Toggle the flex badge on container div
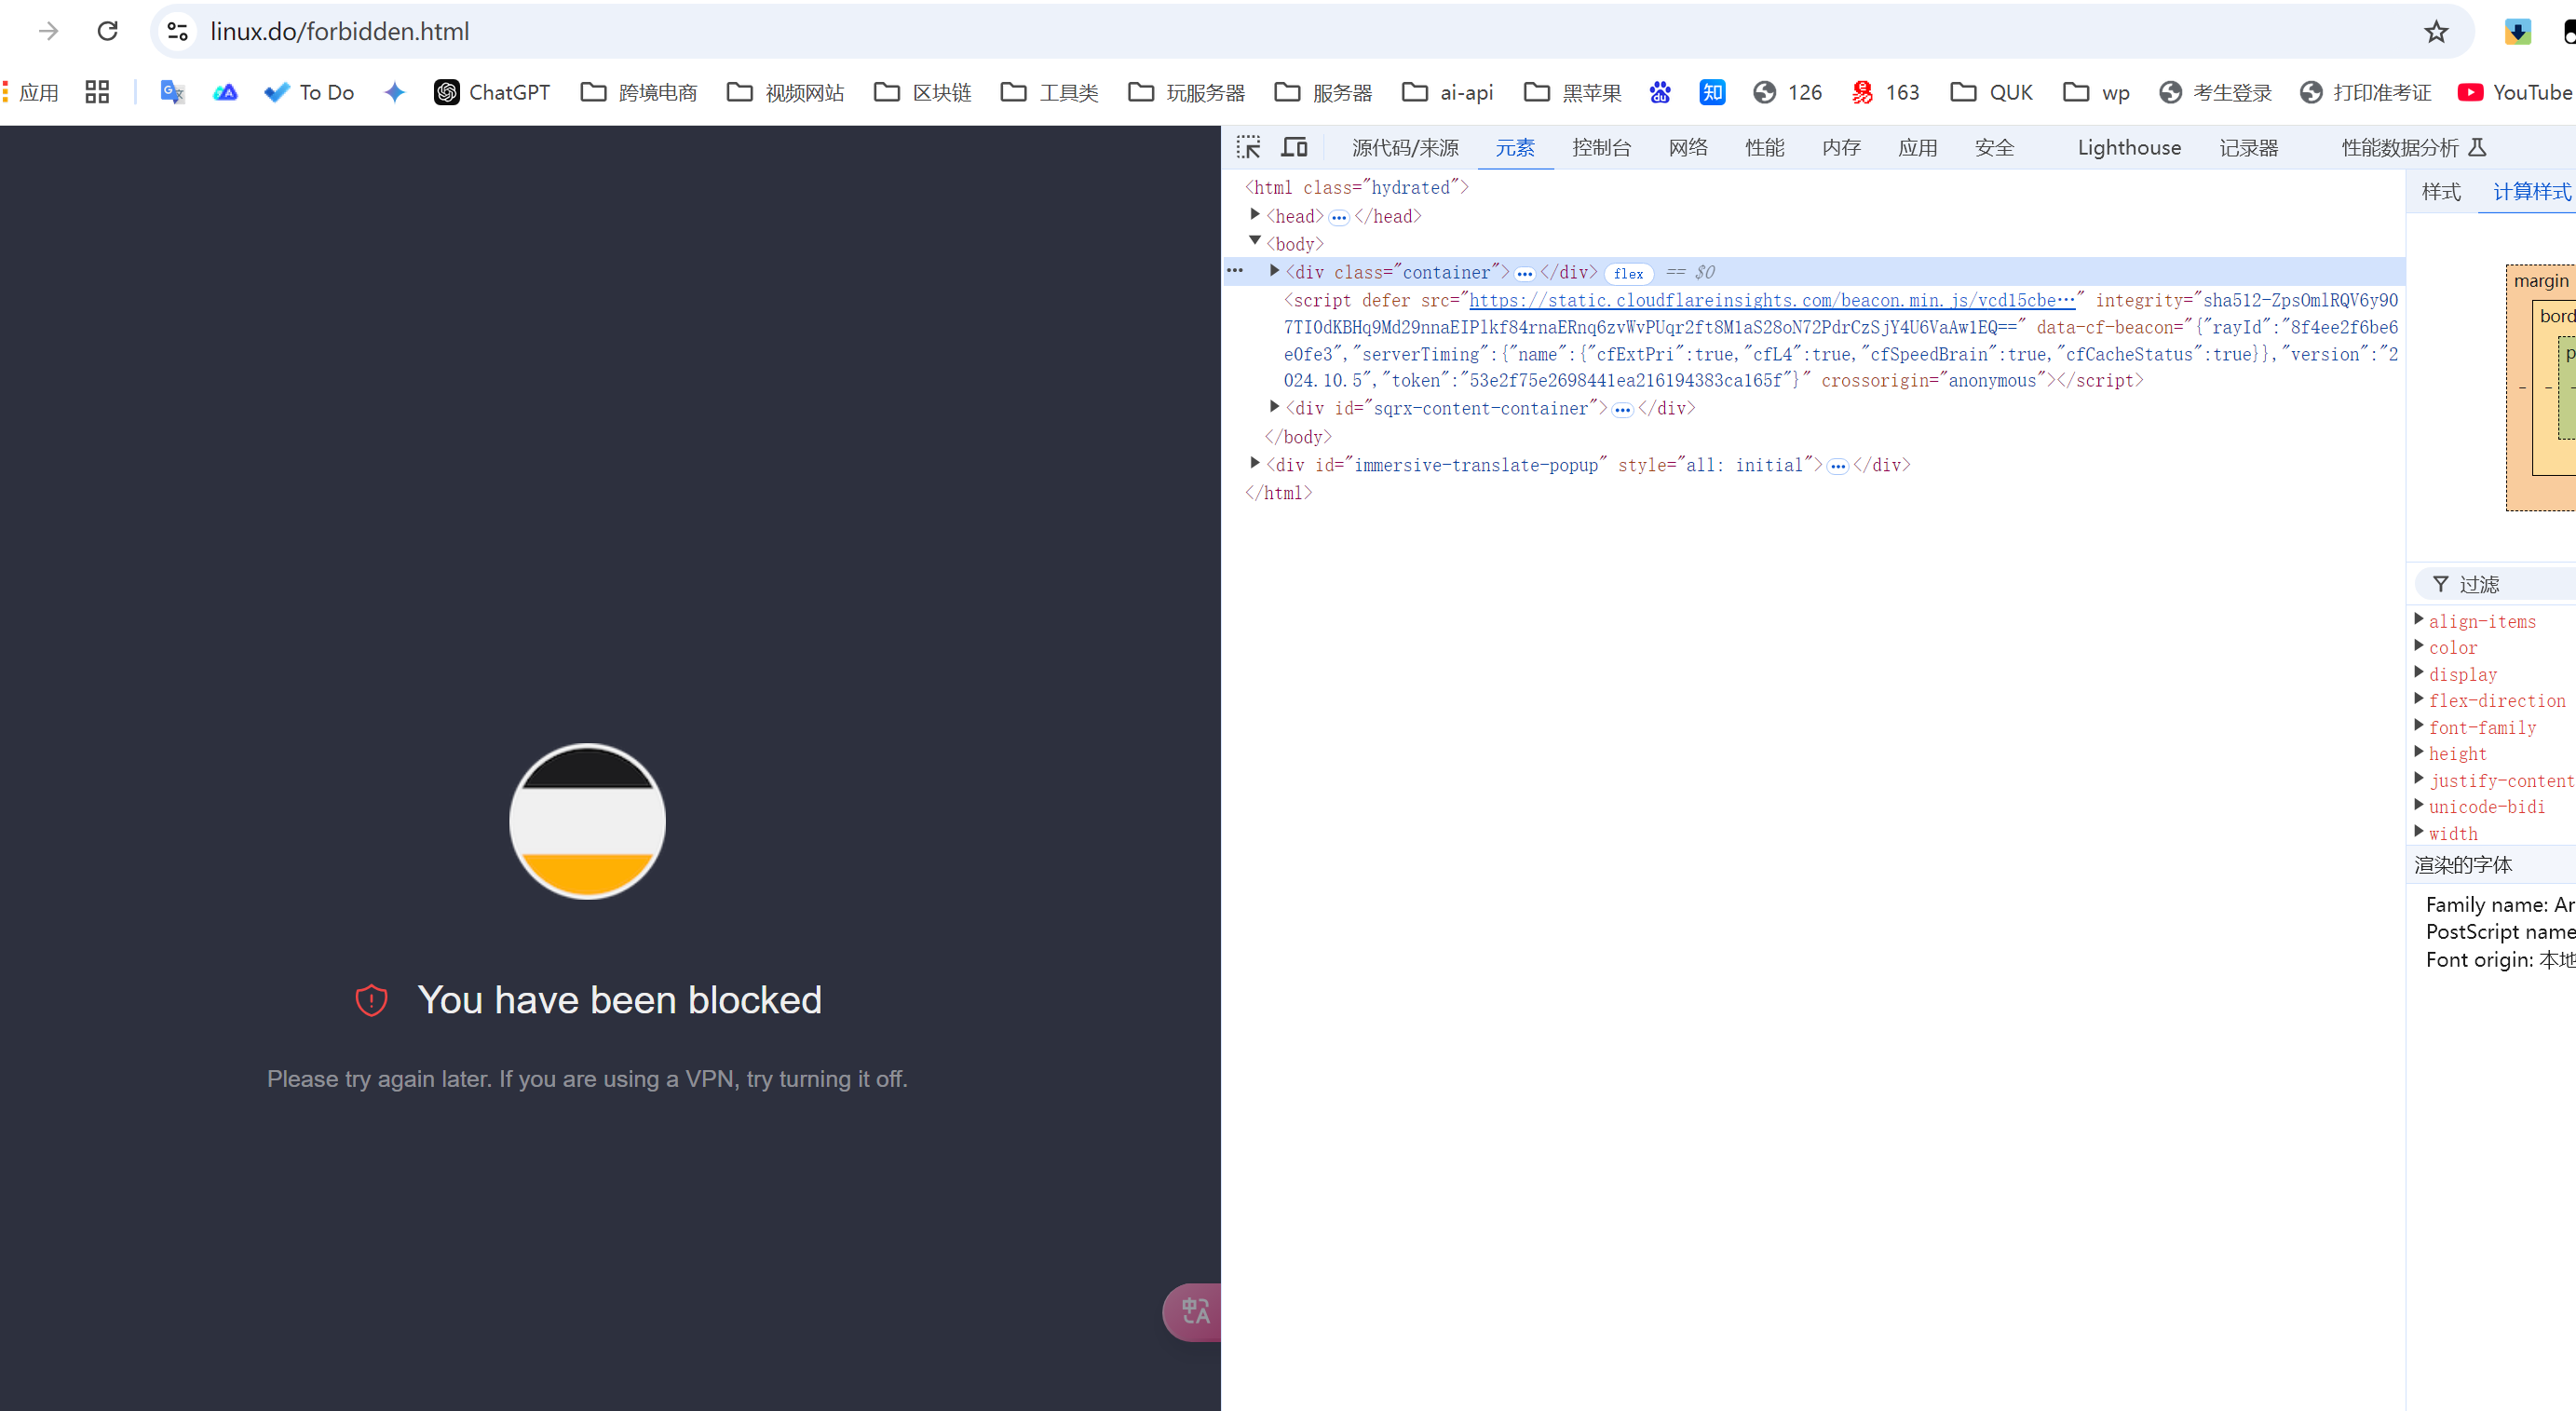 tap(1628, 273)
